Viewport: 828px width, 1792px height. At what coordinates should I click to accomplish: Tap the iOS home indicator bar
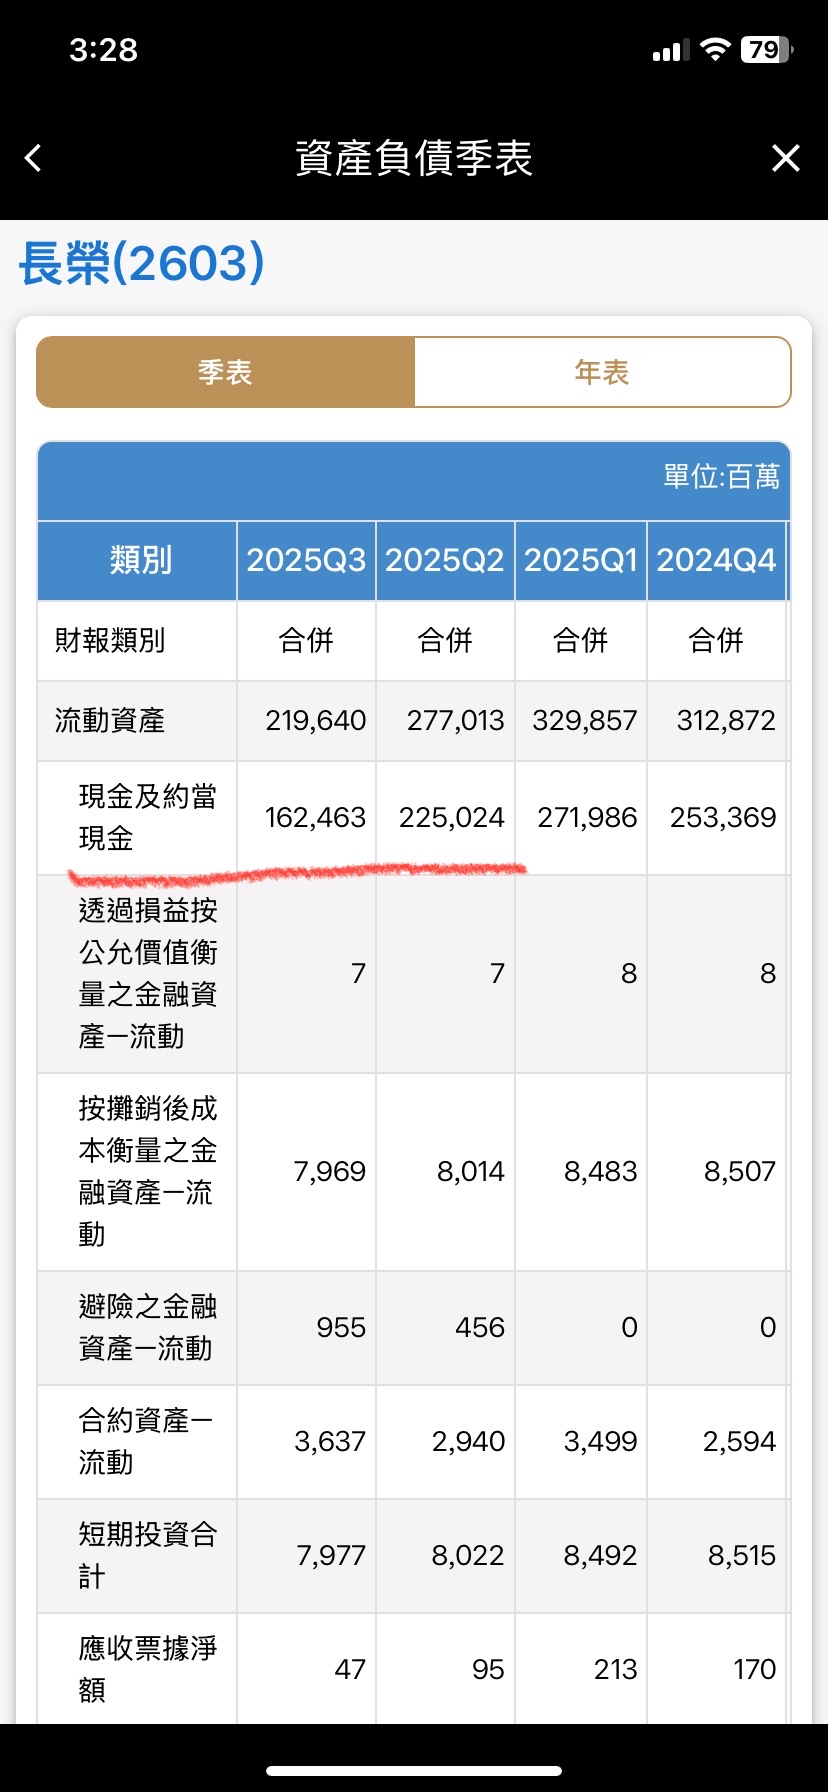pos(414,1771)
